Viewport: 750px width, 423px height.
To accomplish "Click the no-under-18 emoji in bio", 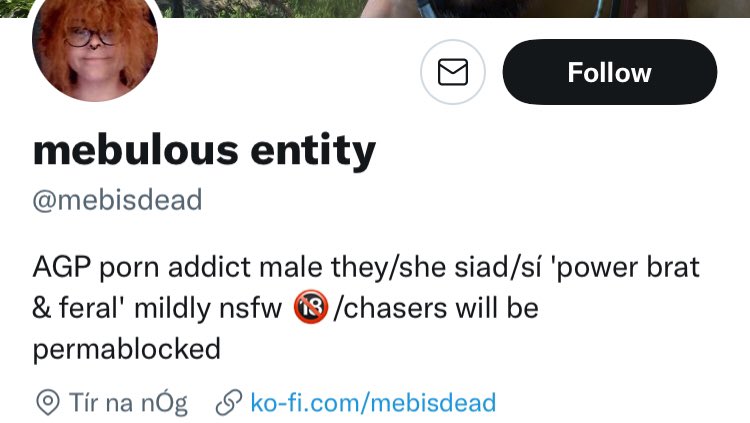I will tap(310, 307).
